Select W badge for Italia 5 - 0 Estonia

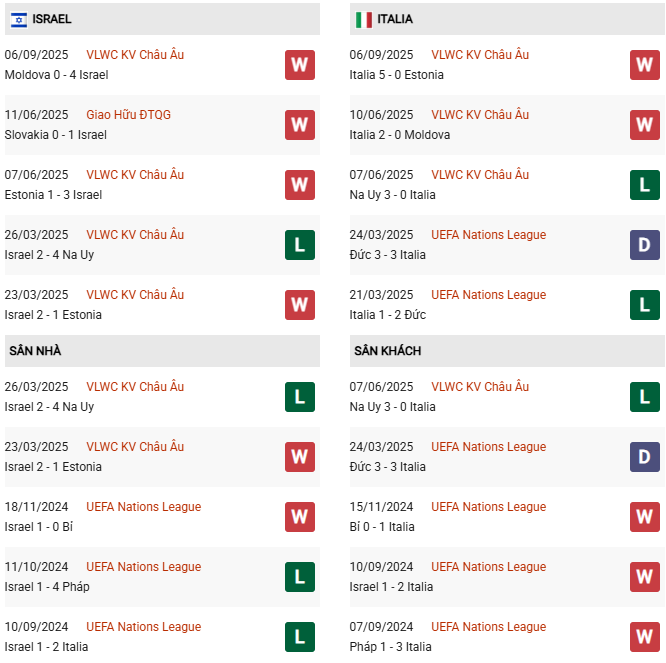click(x=645, y=65)
